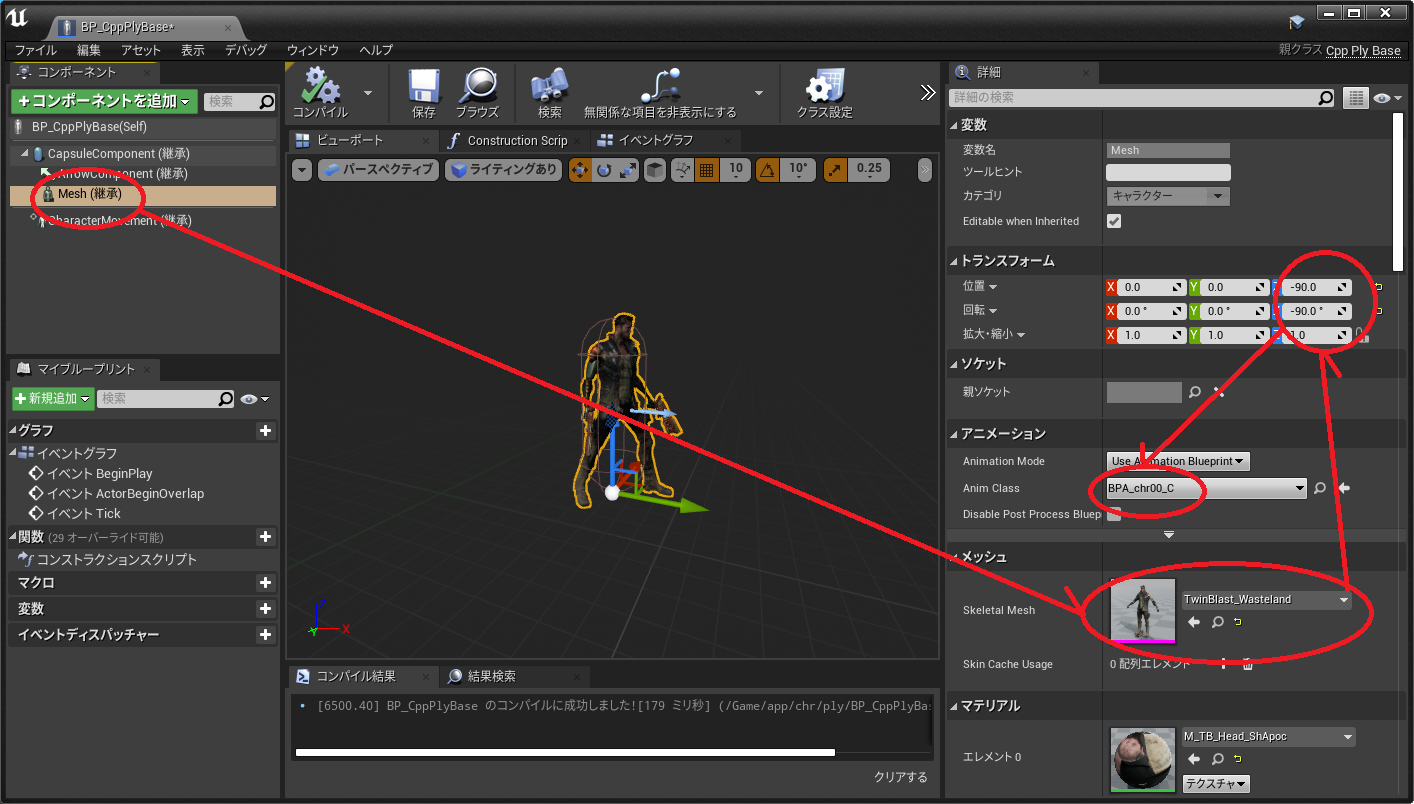This screenshot has height=804, width=1414.
Task: Open Class Settings (クラス設定) icon
Action: click(x=825, y=86)
